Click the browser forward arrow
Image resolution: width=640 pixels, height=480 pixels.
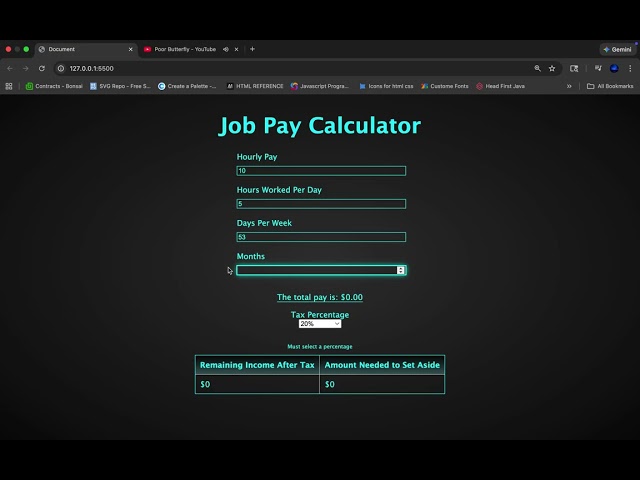tap(26, 69)
